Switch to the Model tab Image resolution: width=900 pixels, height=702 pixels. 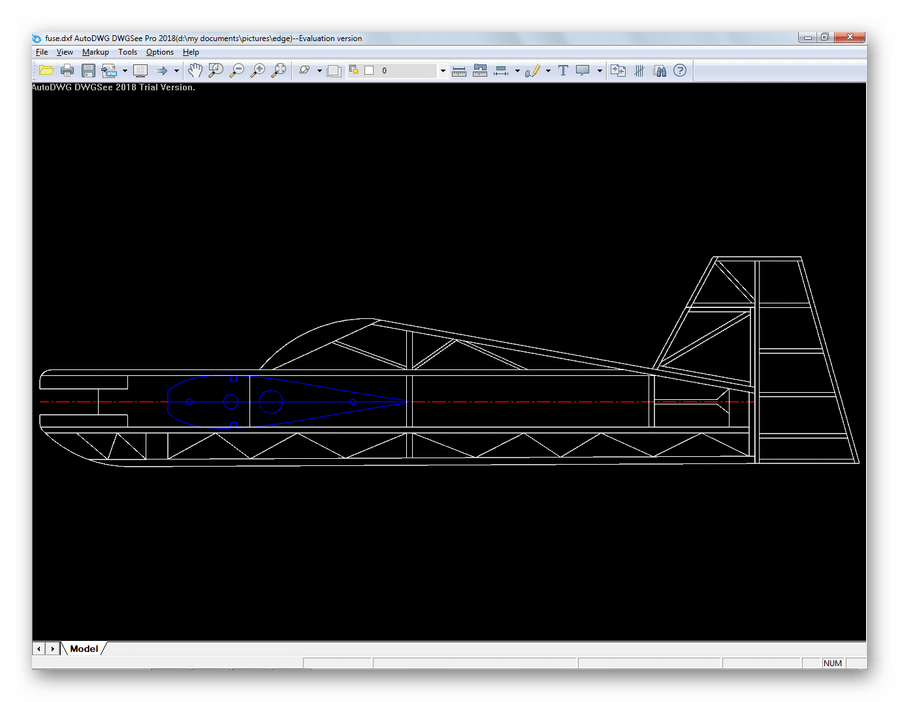click(84, 649)
